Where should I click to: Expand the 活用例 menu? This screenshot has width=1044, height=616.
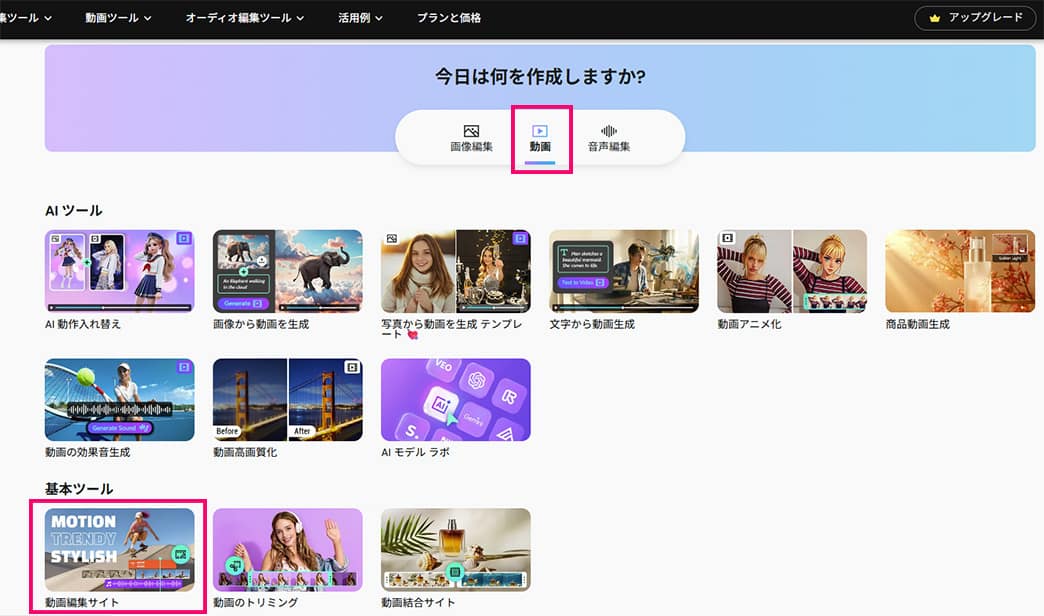[360, 18]
